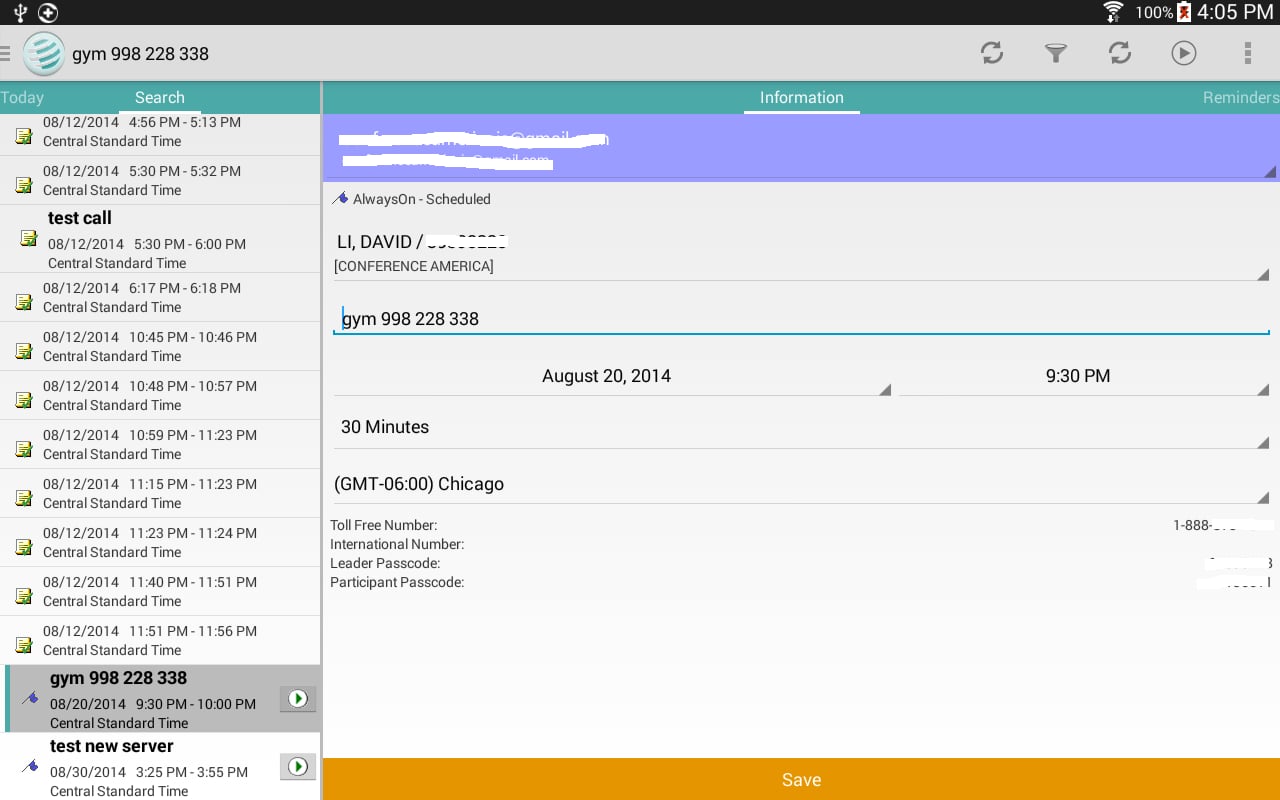The width and height of the screenshot is (1280, 800).
Task: Switch to the Search tab
Action: pos(160,98)
